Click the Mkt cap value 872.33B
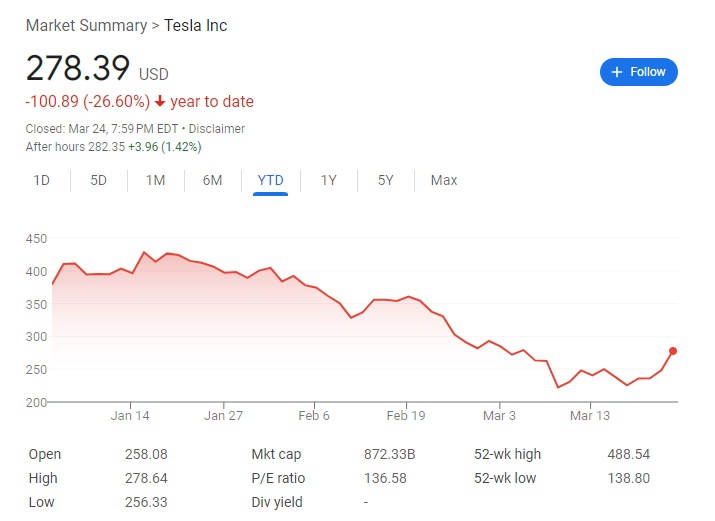The image size is (715, 521). click(x=389, y=454)
